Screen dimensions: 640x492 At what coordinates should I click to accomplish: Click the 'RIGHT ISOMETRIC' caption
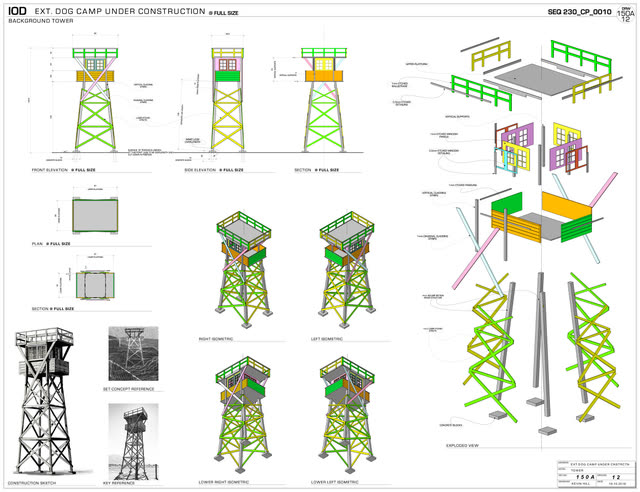click(216, 339)
